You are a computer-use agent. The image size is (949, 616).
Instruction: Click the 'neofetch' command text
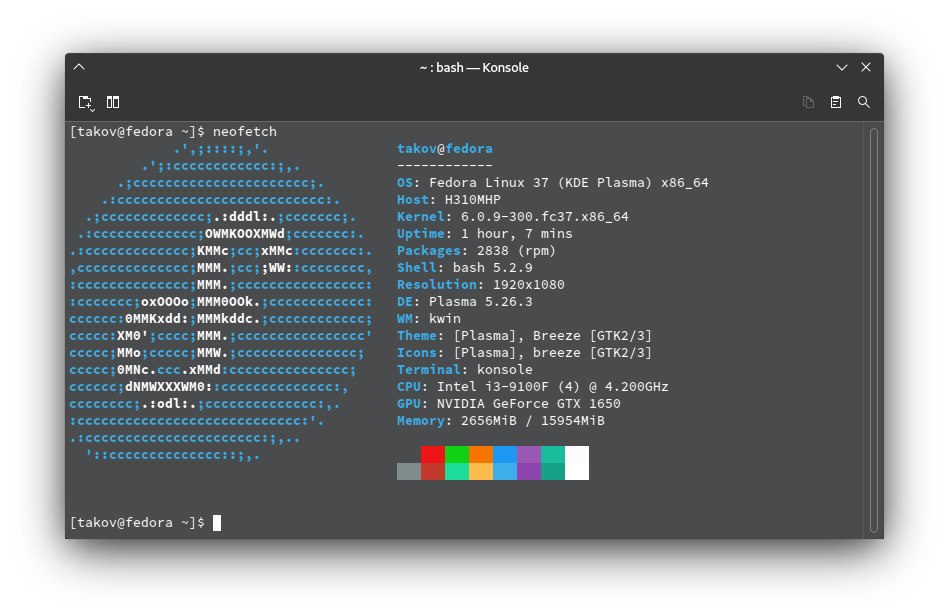[245, 131]
